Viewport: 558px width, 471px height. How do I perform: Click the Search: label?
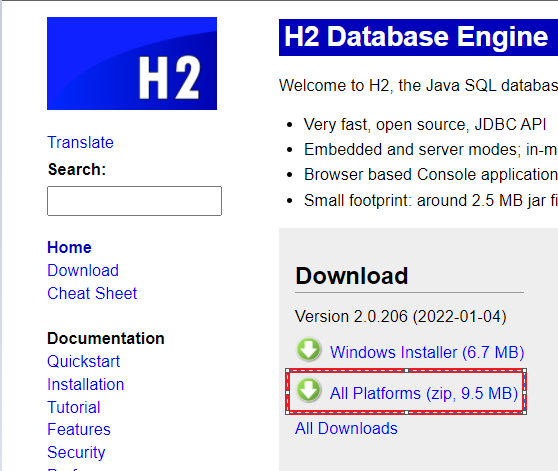coord(77,169)
